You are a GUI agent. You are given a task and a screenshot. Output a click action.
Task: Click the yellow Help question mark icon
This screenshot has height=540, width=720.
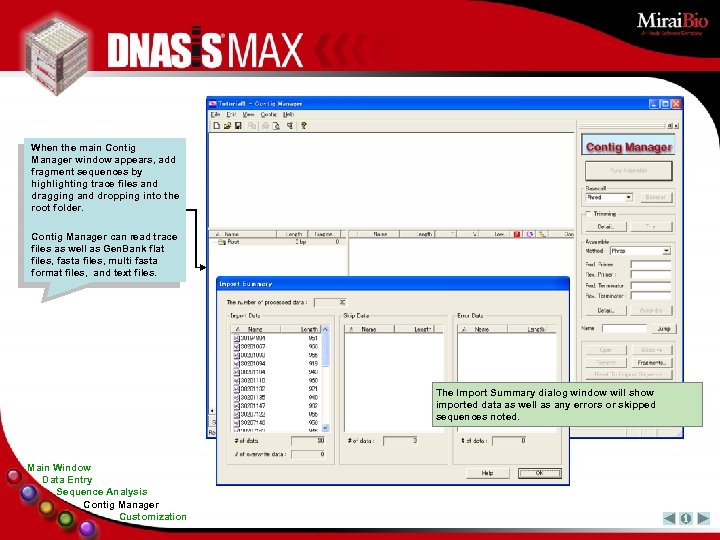click(304, 125)
